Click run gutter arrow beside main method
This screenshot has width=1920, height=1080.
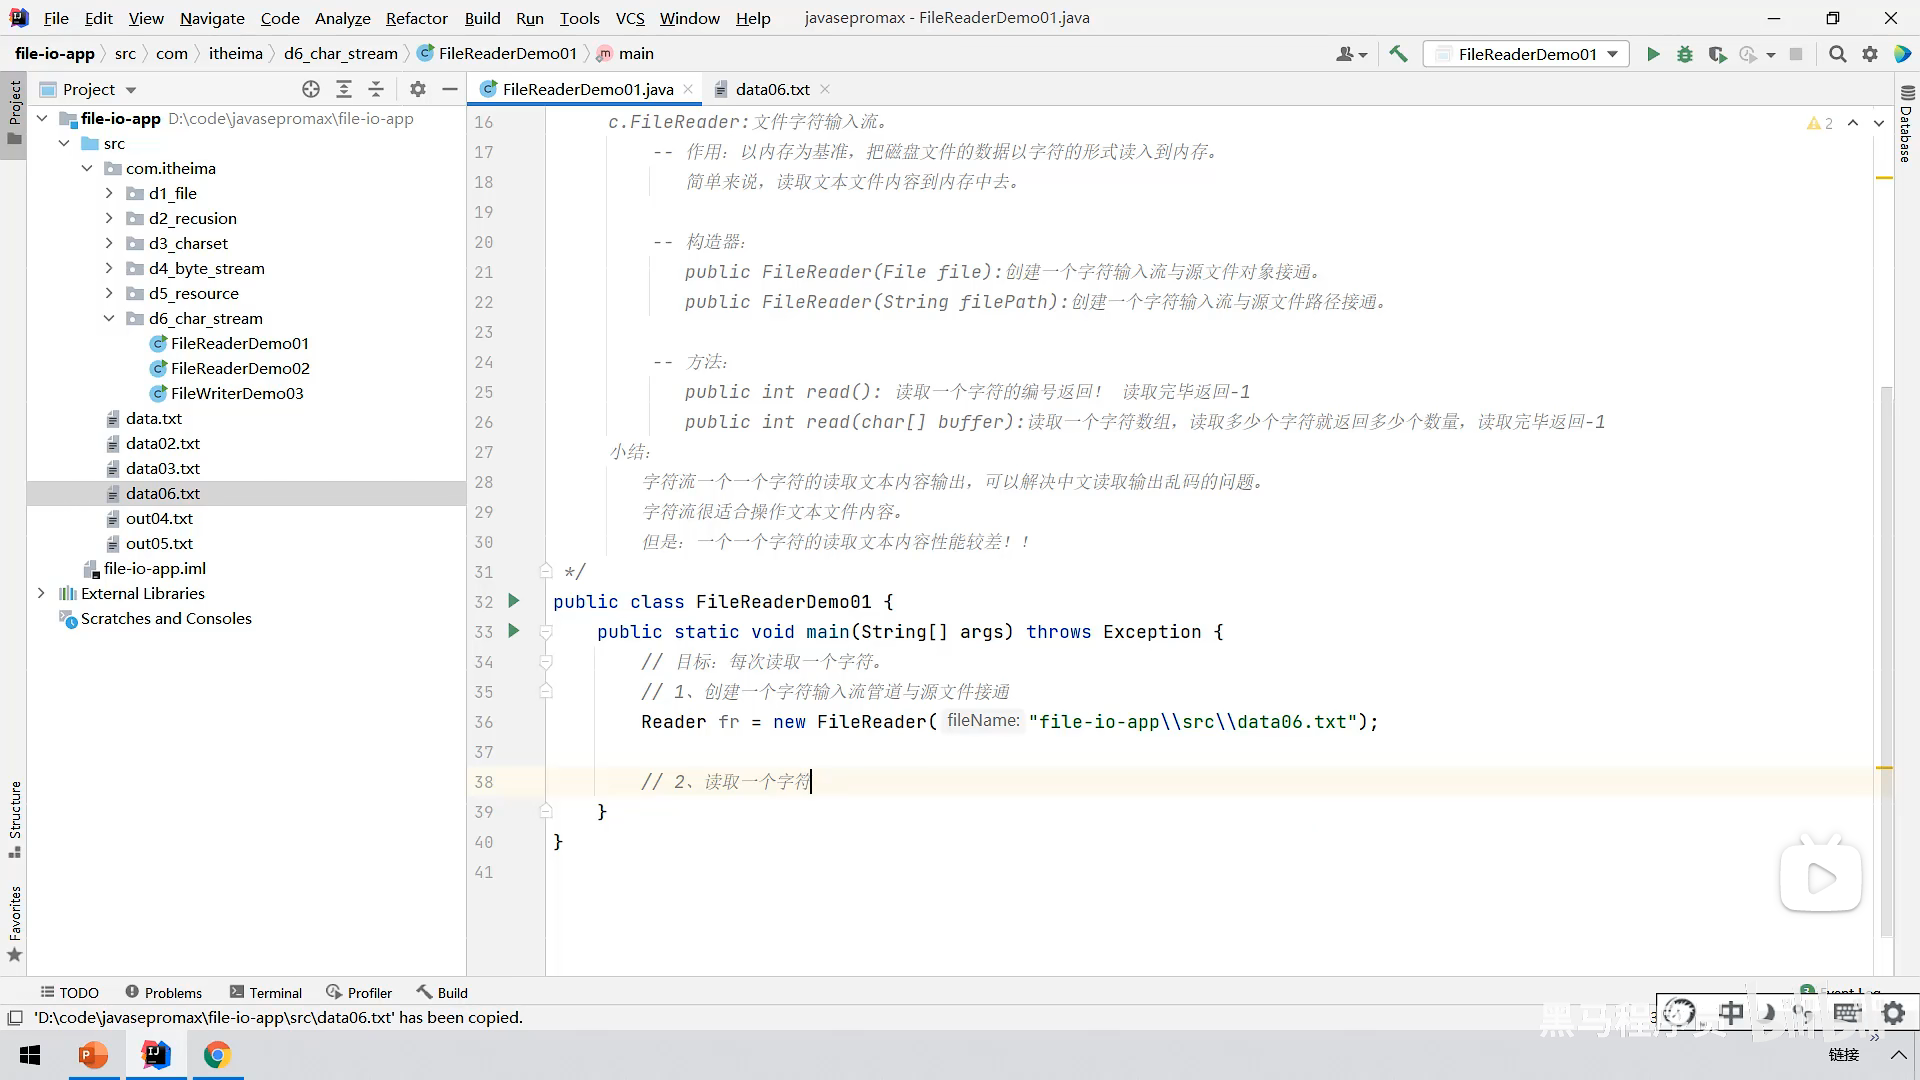[514, 631]
